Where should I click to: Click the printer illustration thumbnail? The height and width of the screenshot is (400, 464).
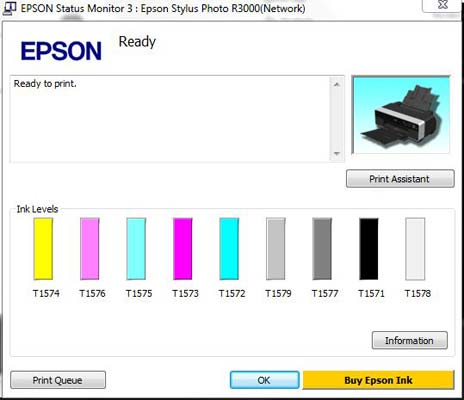[401, 115]
